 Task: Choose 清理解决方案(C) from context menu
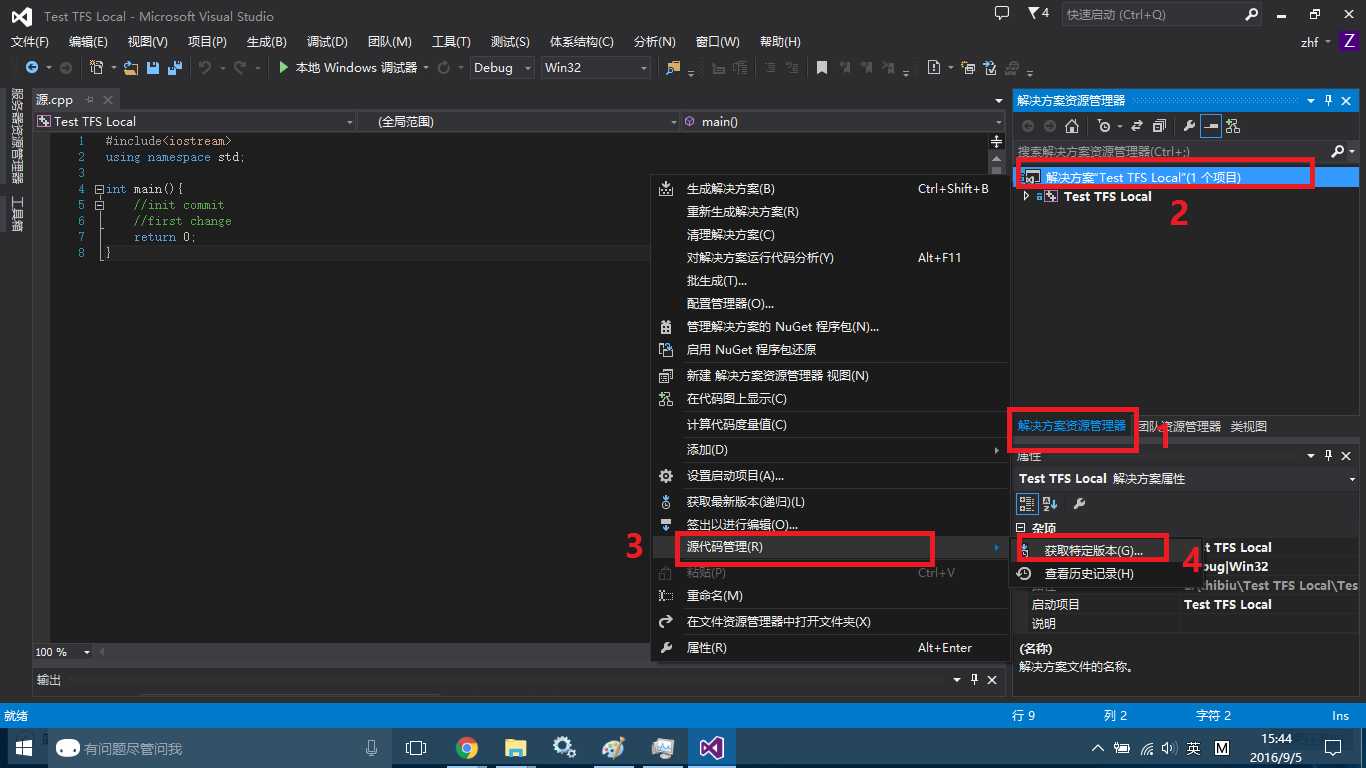click(x=829, y=235)
